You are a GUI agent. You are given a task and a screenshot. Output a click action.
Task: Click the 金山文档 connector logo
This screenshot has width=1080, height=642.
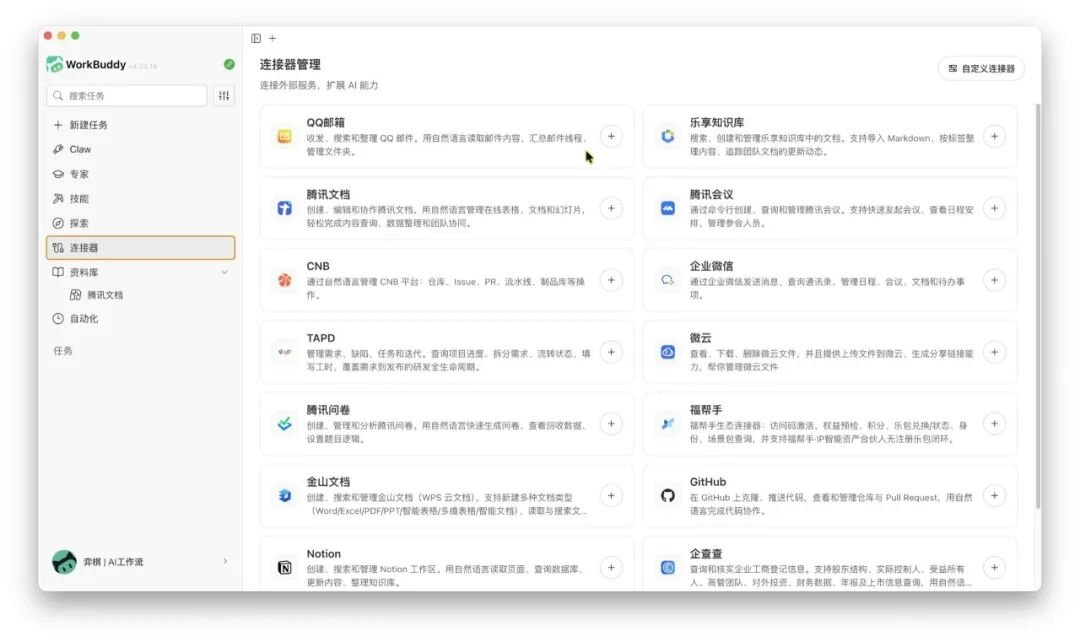284,496
